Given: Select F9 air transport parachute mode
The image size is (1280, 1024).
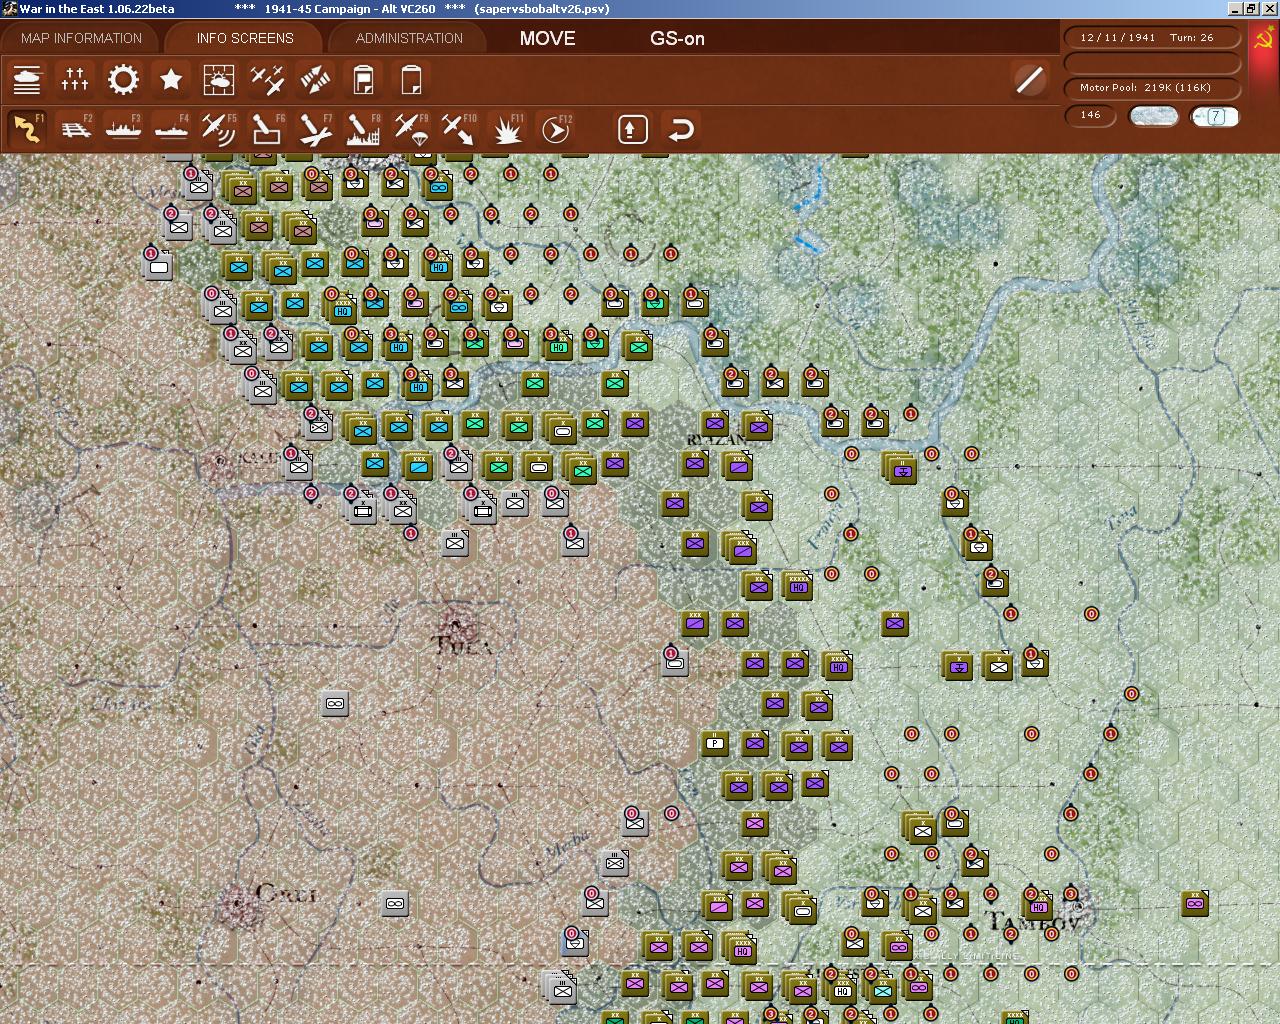Looking at the screenshot, I should click(411, 129).
